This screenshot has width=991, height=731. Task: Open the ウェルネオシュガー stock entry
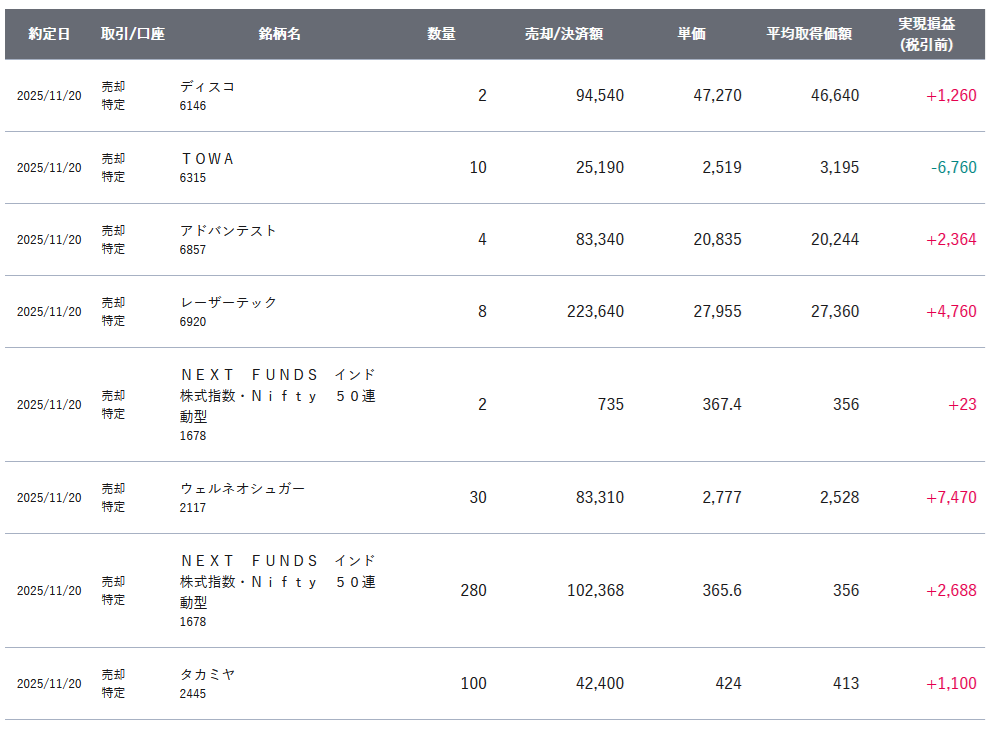pyautogui.click(x=242, y=489)
